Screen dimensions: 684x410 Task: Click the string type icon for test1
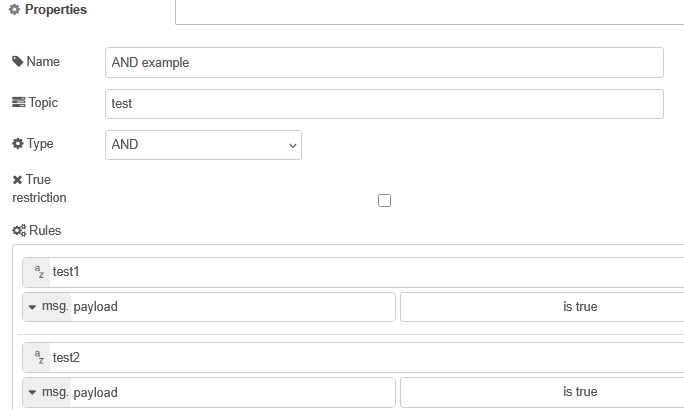click(39, 272)
